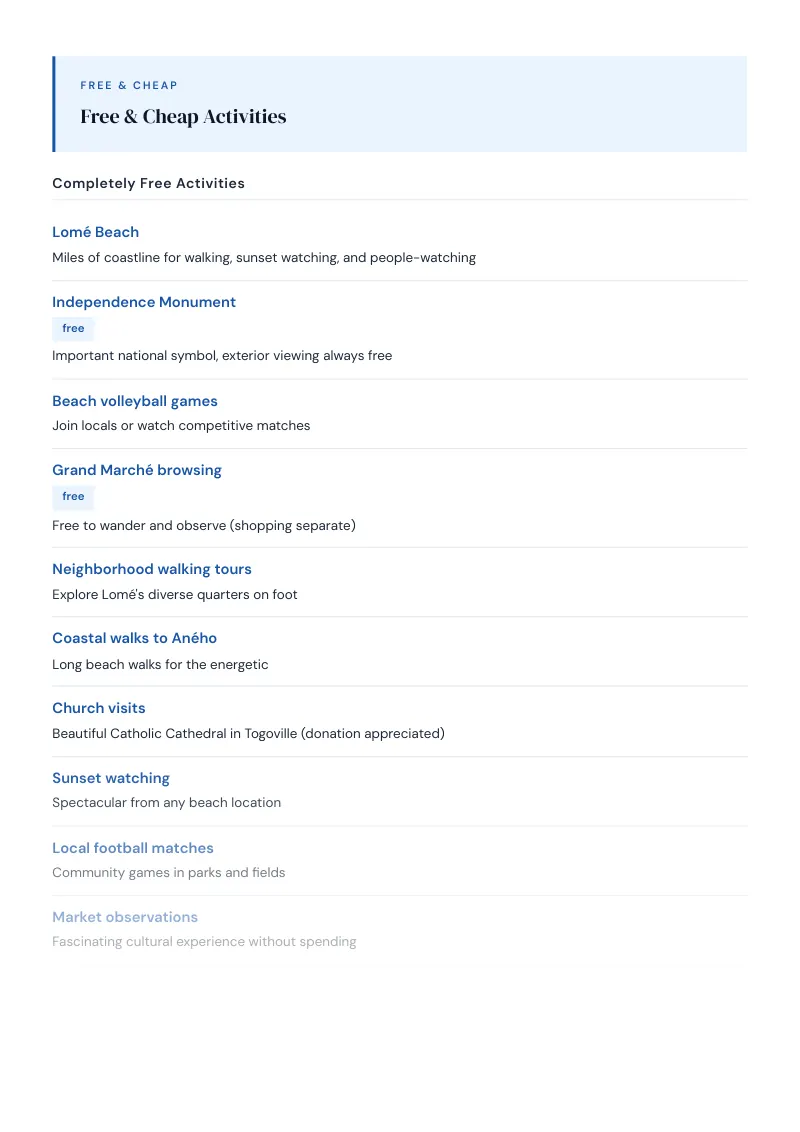Open Local football matches link
The image size is (800, 1132).
click(x=133, y=848)
